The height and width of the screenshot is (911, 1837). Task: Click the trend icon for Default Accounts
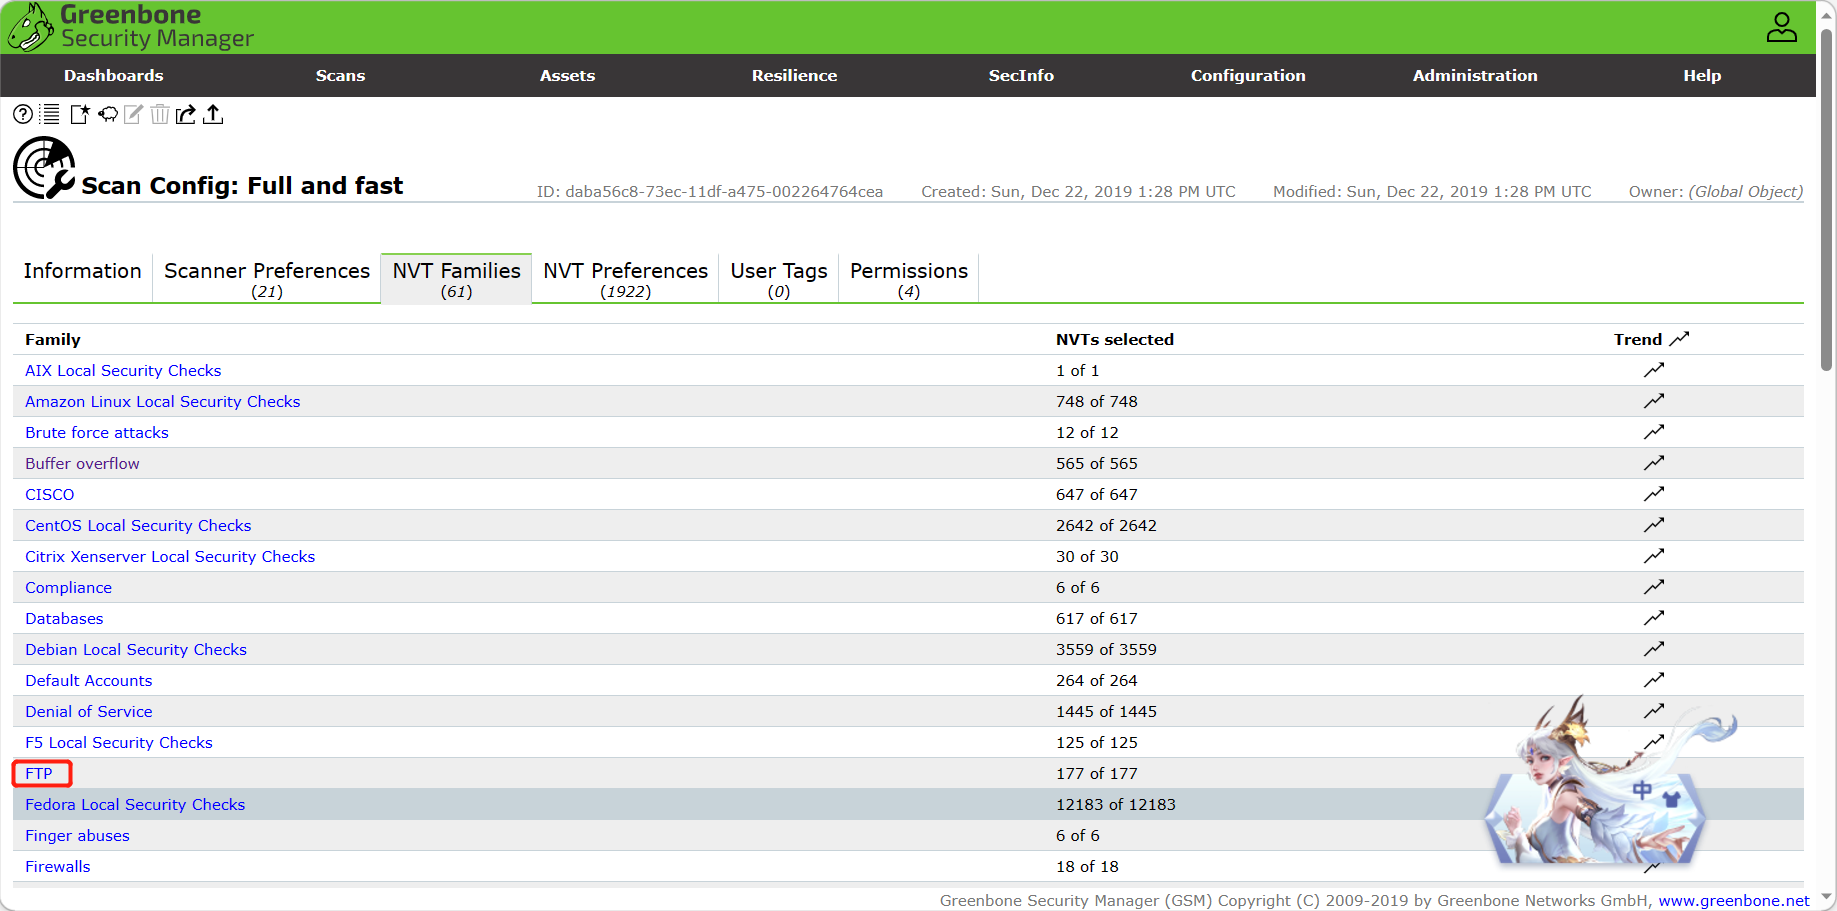point(1654,680)
